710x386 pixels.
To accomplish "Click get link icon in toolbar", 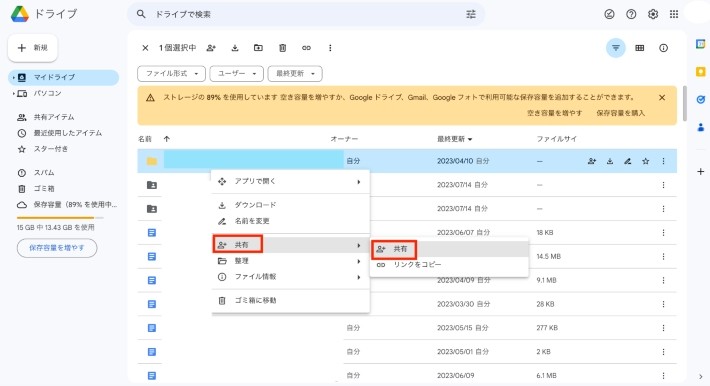I will click(x=306, y=48).
